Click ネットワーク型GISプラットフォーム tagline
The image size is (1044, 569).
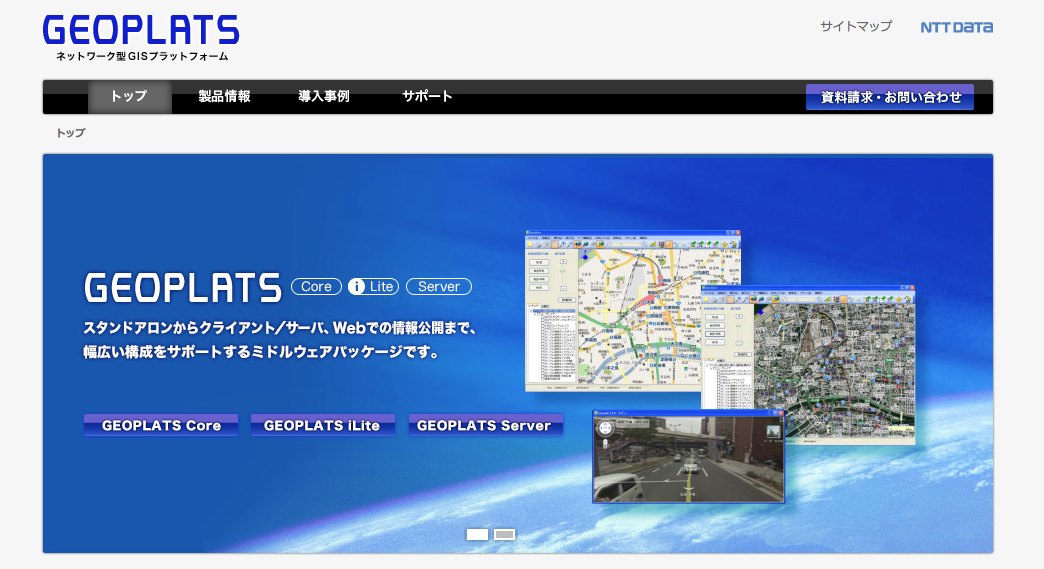pos(142,57)
